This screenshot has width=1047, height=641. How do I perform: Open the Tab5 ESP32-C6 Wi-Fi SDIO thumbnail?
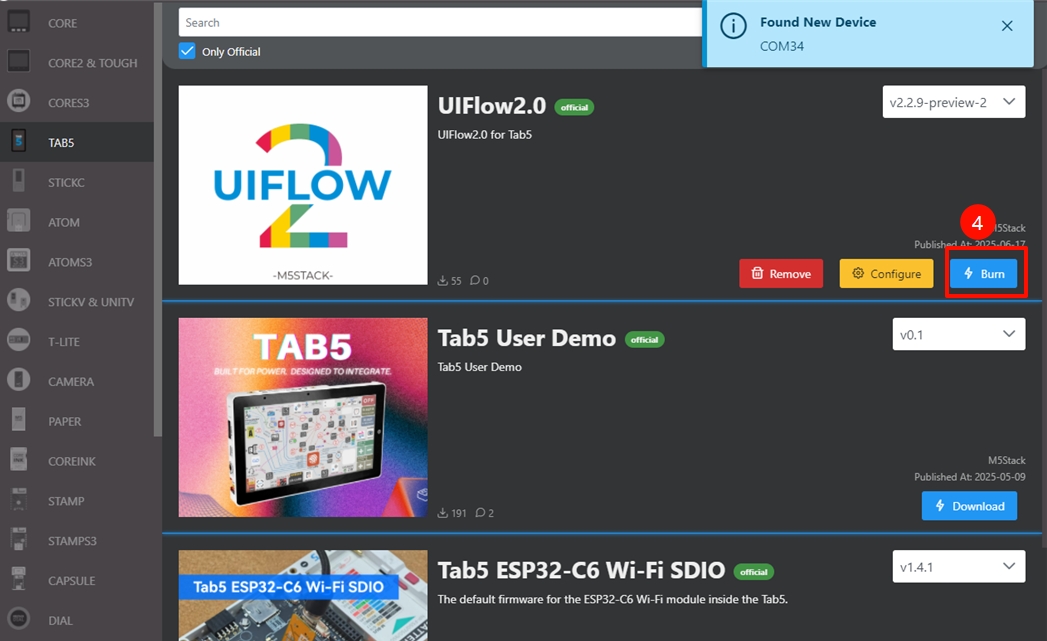pos(303,596)
